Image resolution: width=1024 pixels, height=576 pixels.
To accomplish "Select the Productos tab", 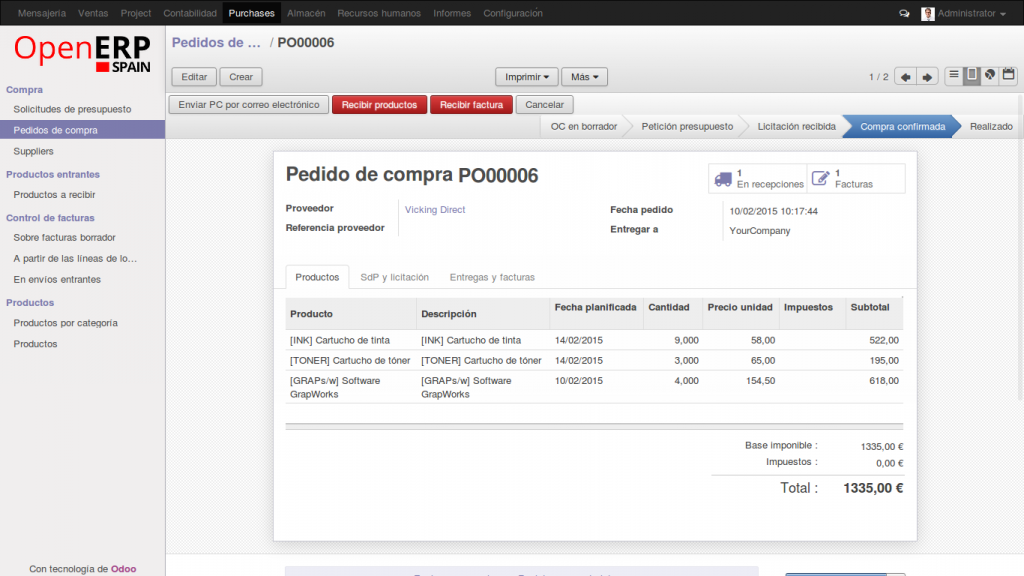I will [x=317, y=277].
